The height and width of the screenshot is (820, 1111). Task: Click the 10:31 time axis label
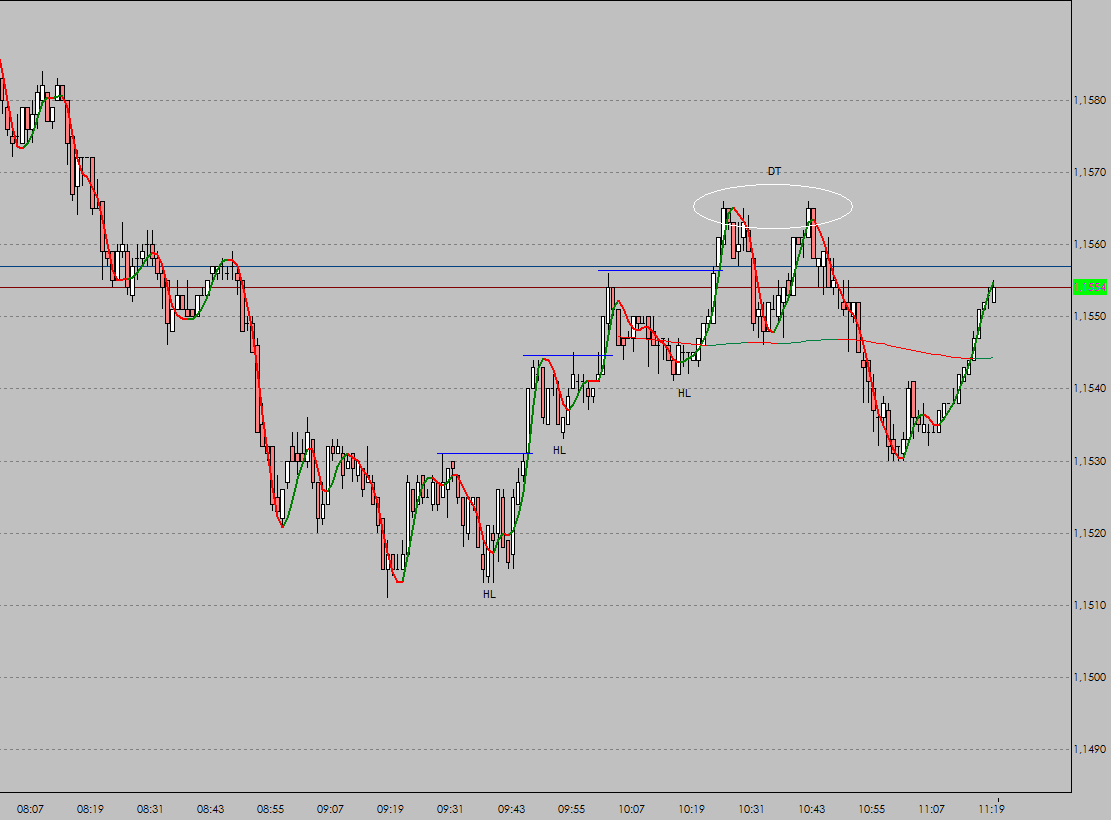click(751, 809)
